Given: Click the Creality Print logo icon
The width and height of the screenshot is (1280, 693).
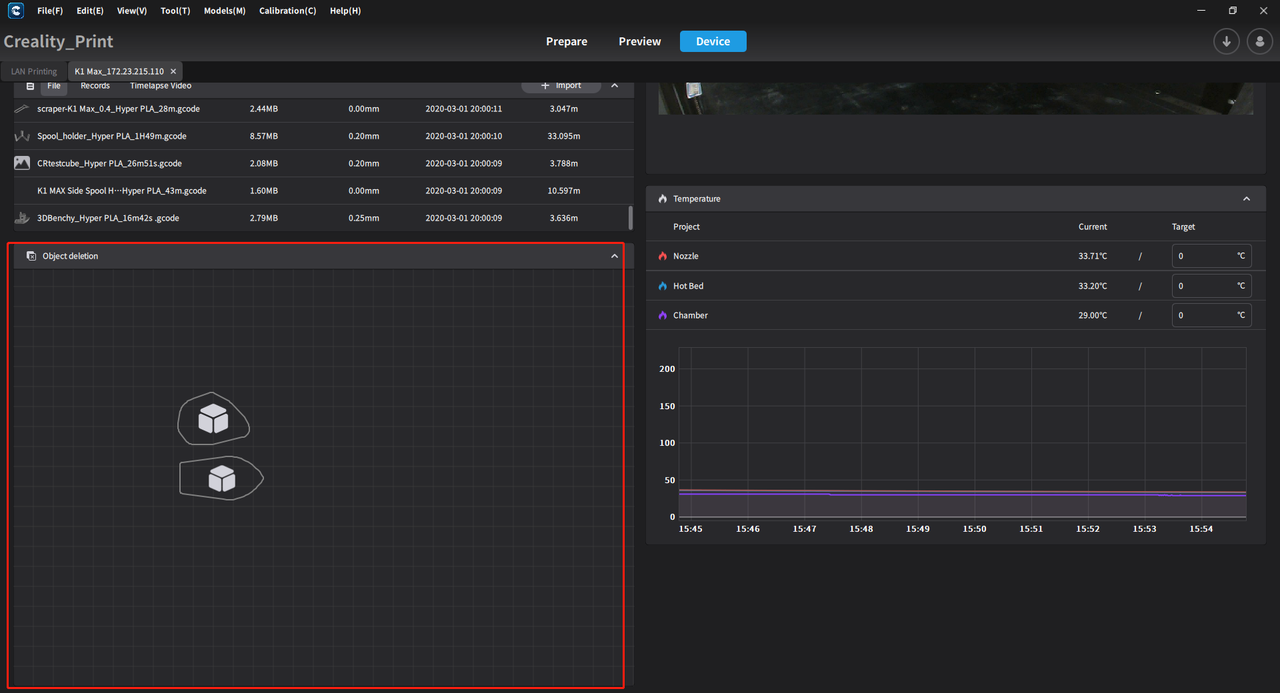Looking at the screenshot, I should click(x=16, y=11).
